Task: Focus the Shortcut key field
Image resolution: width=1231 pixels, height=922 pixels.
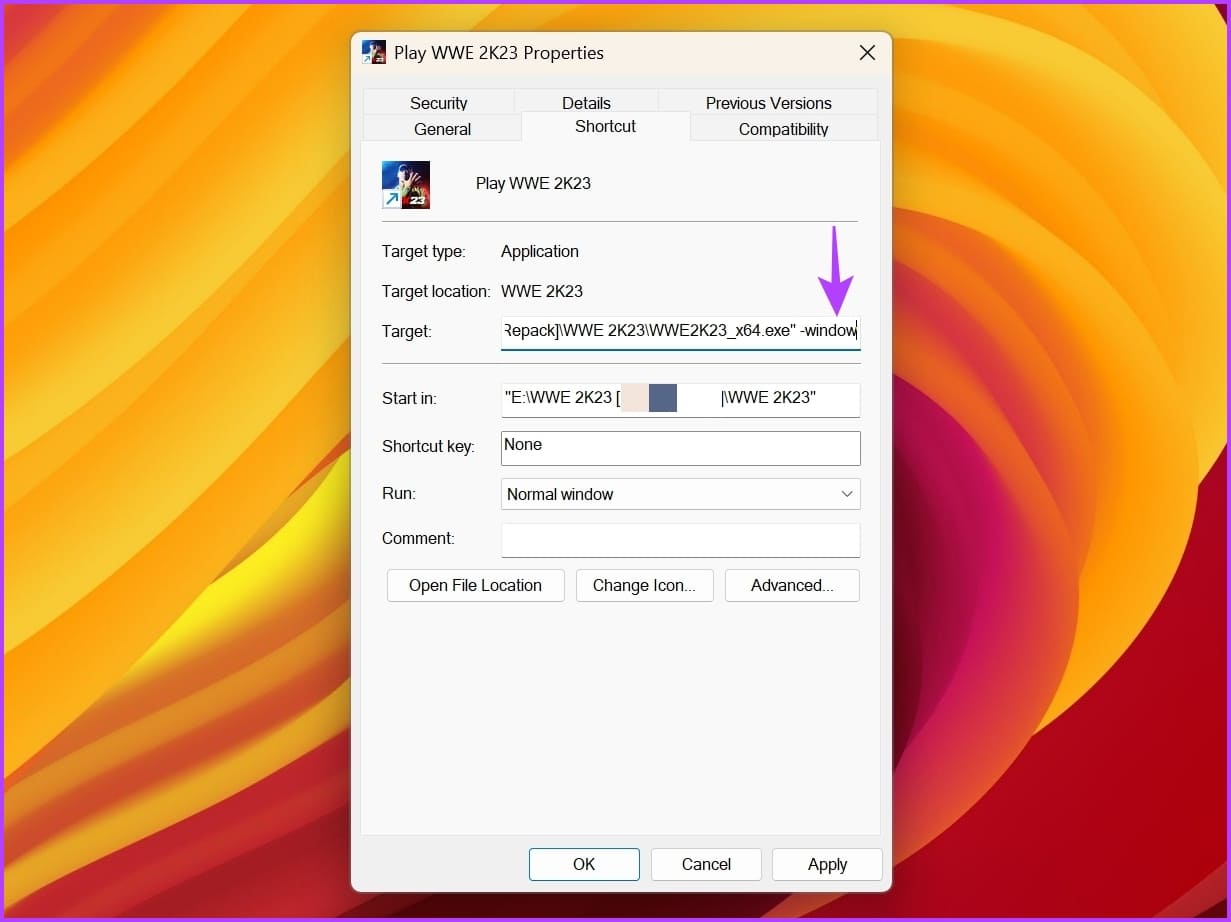Action: coord(680,447)
